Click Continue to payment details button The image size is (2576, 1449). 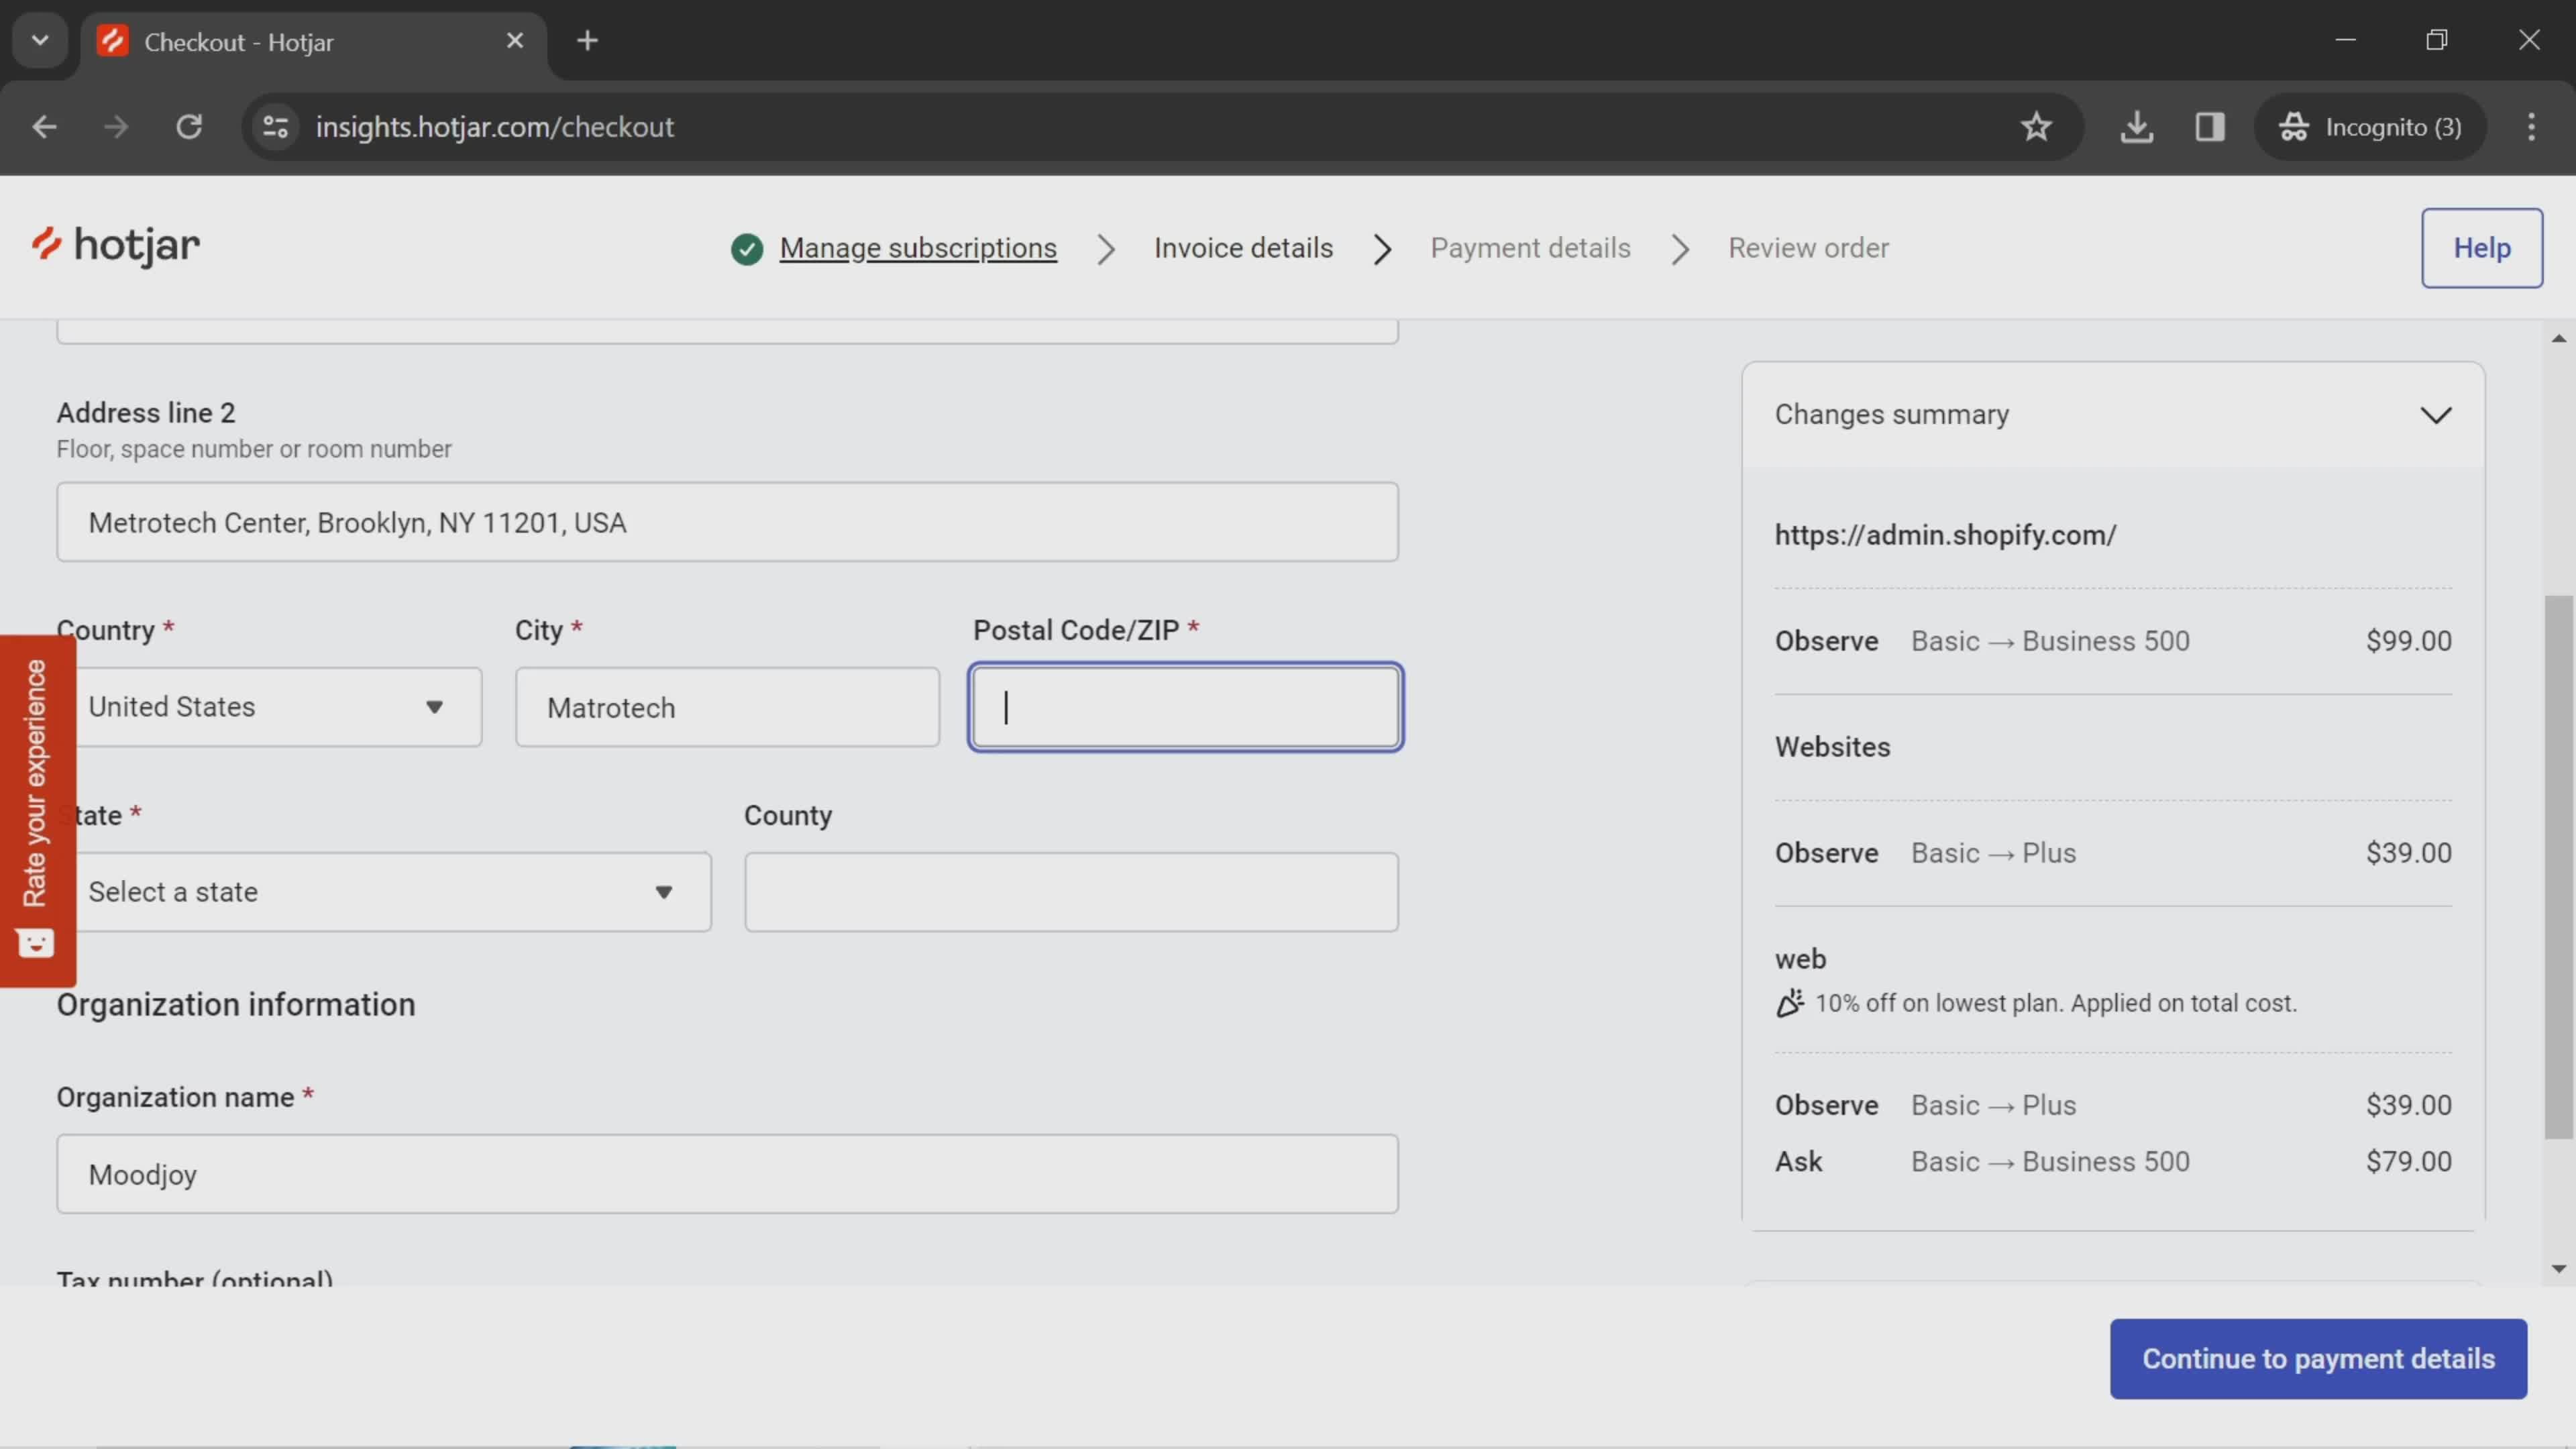pos(2320,1358)
